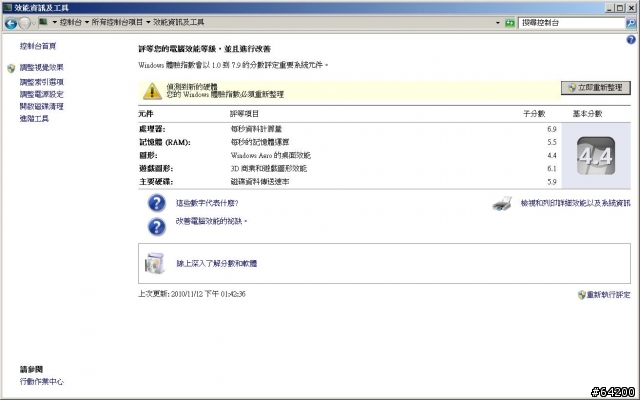
Task: Click the yellow warning triangle icon
Action: click(152, 91)
